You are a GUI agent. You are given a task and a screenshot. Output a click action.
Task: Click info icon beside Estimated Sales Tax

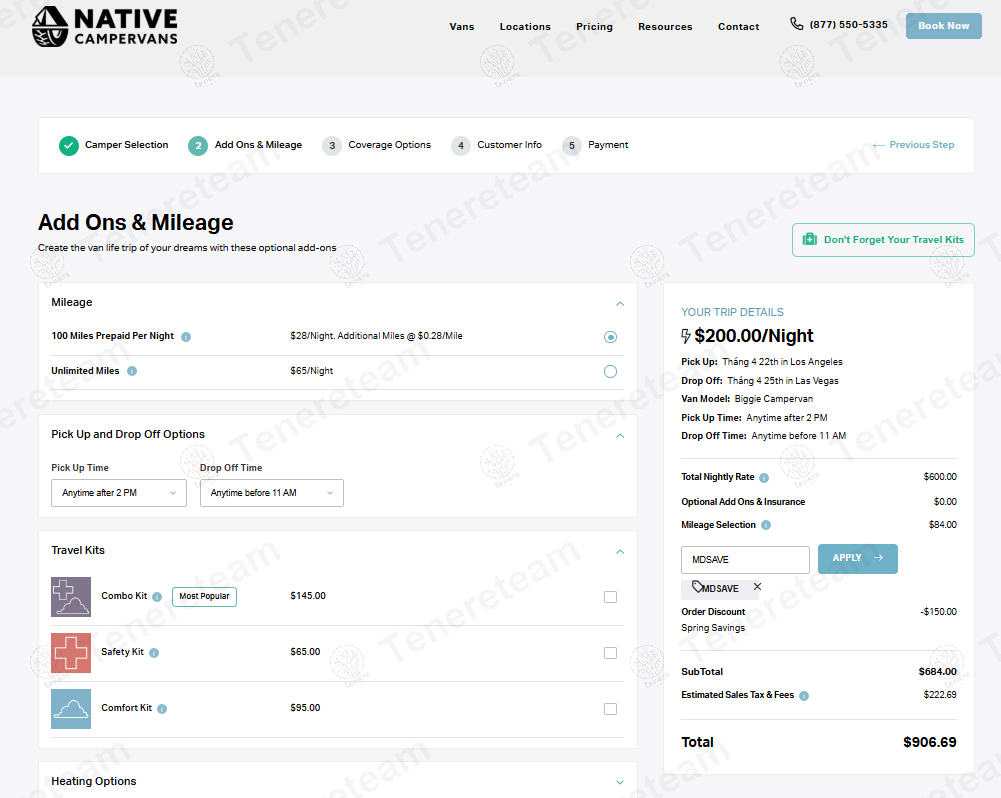point(804,695)
